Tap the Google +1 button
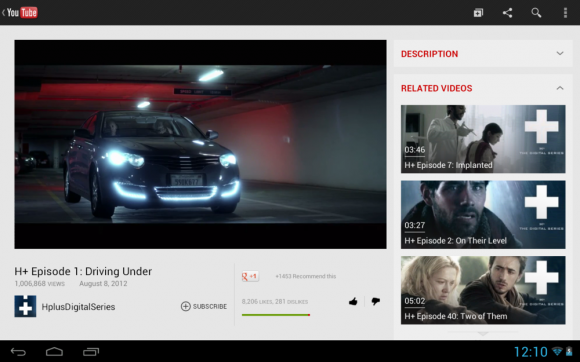This screenshot has height=362, width=580. coord(250,276)
